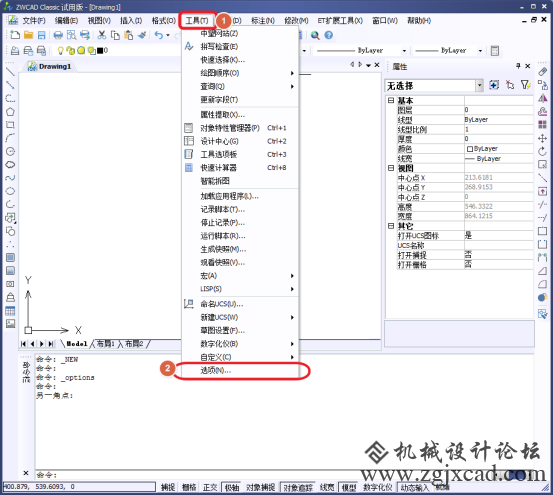Viewport: 553px width, 495px height.
Task: Click the Paste clipboard icon
Action: click(129, 35)
